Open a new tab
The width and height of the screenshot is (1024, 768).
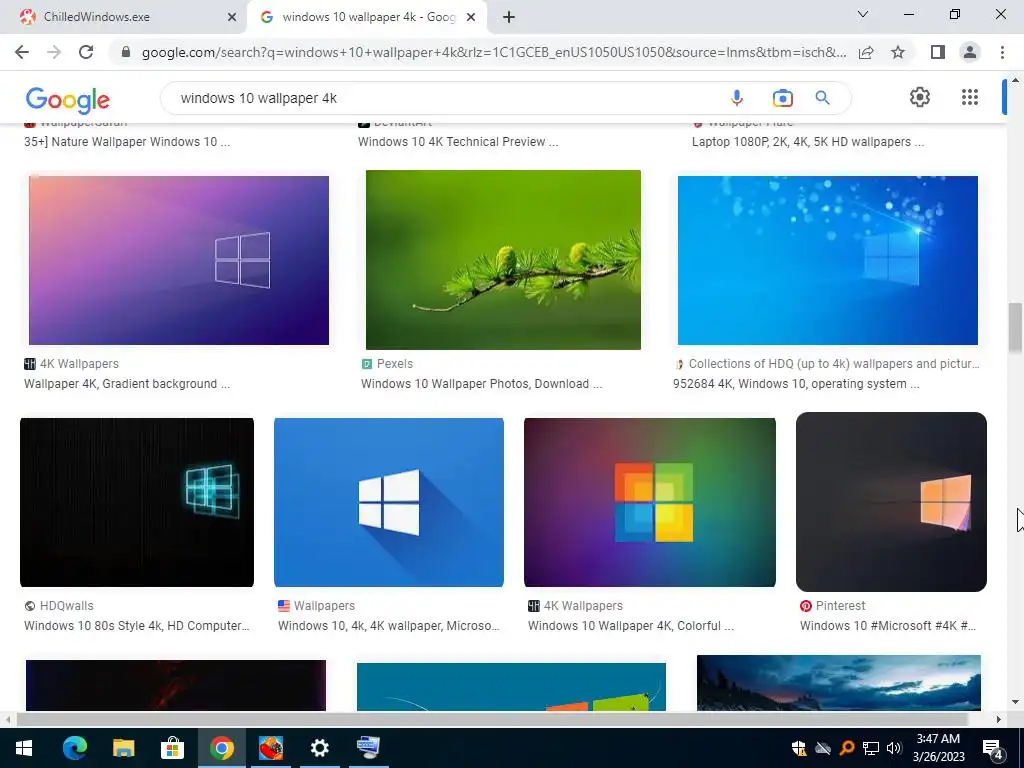coord(509,17)
